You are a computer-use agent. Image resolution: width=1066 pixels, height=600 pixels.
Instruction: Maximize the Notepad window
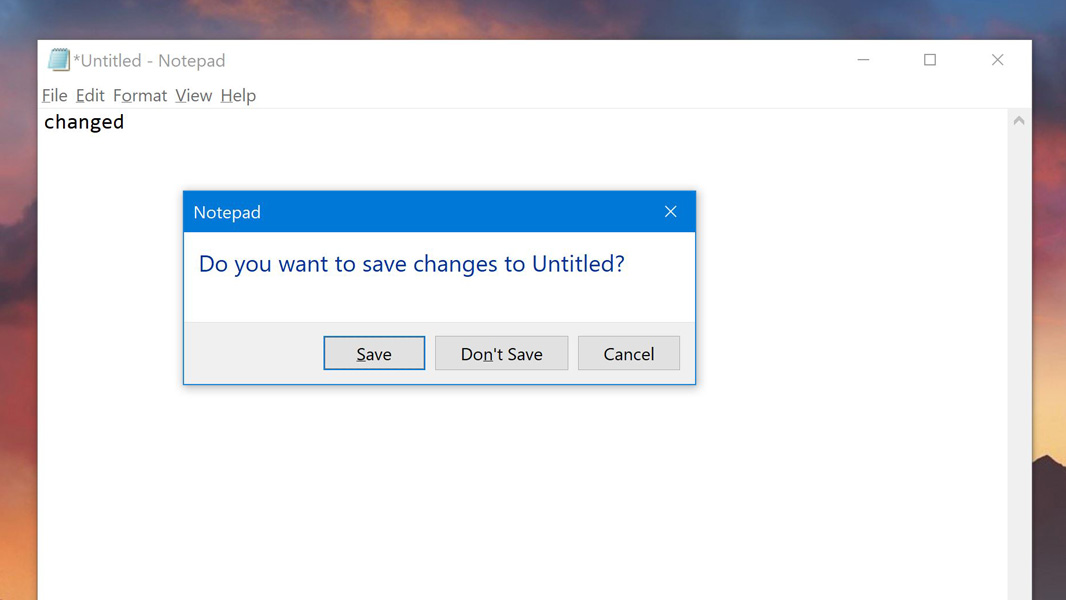(930, 60)
